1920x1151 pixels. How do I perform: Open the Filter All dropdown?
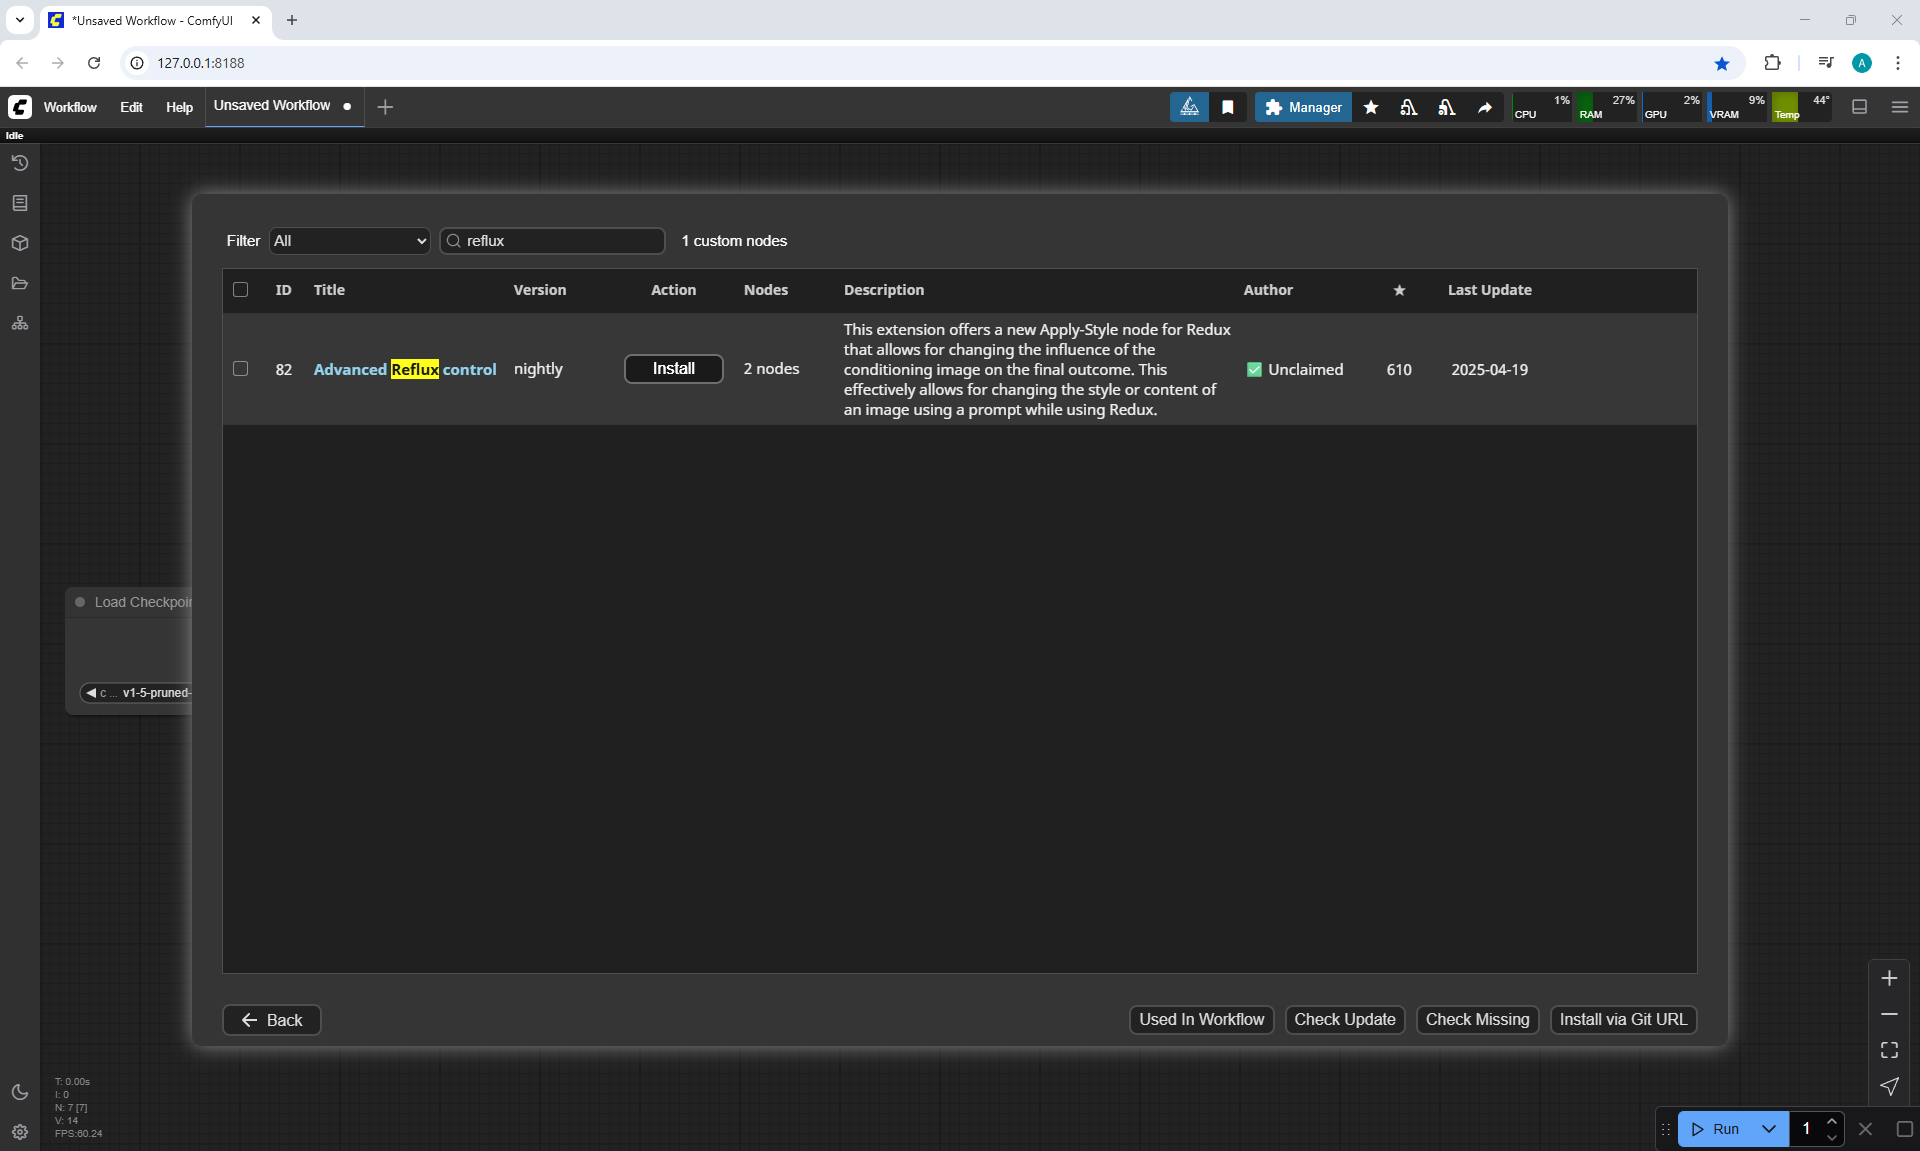349,241
